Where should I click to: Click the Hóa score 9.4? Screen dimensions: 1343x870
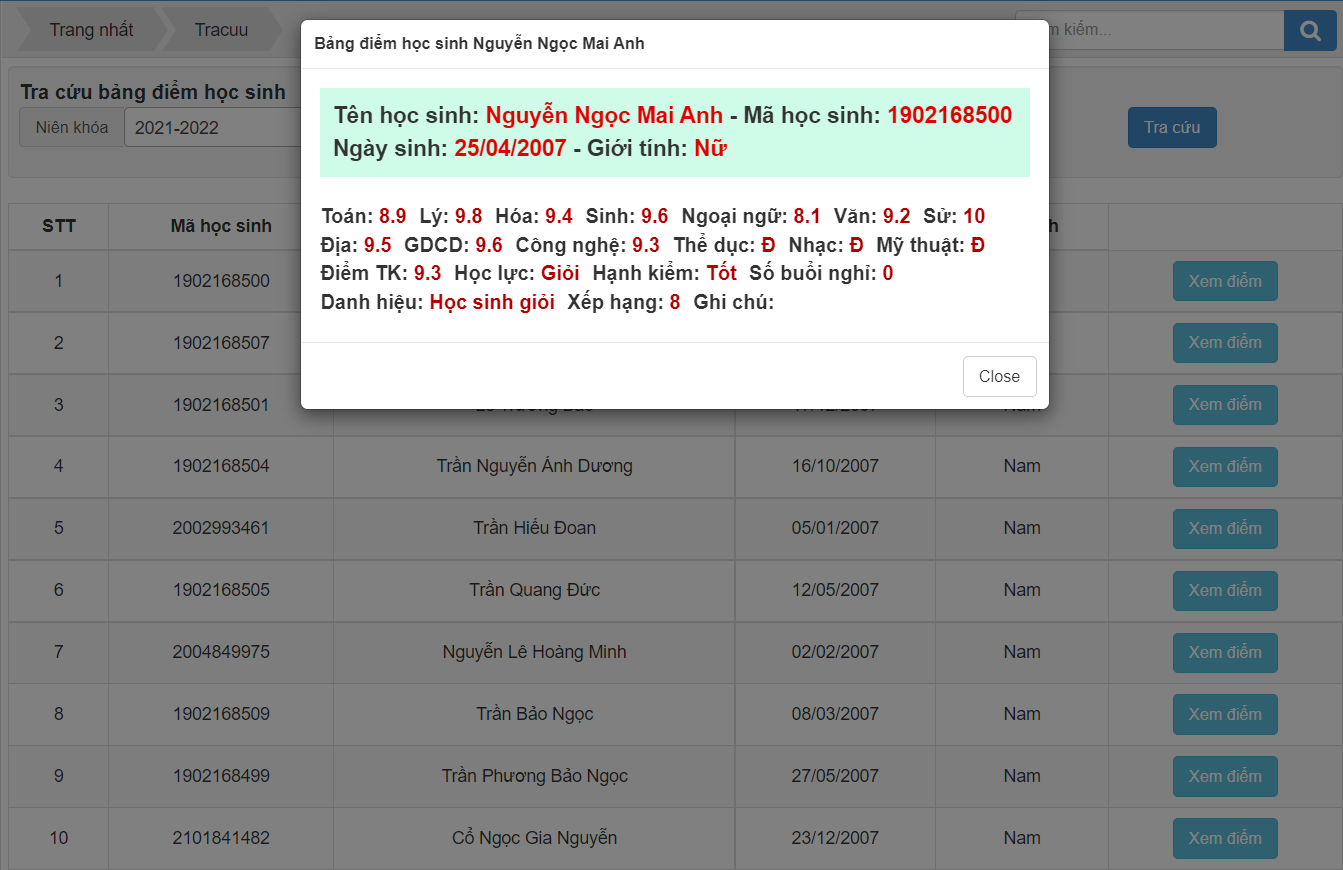pos(559,216)
